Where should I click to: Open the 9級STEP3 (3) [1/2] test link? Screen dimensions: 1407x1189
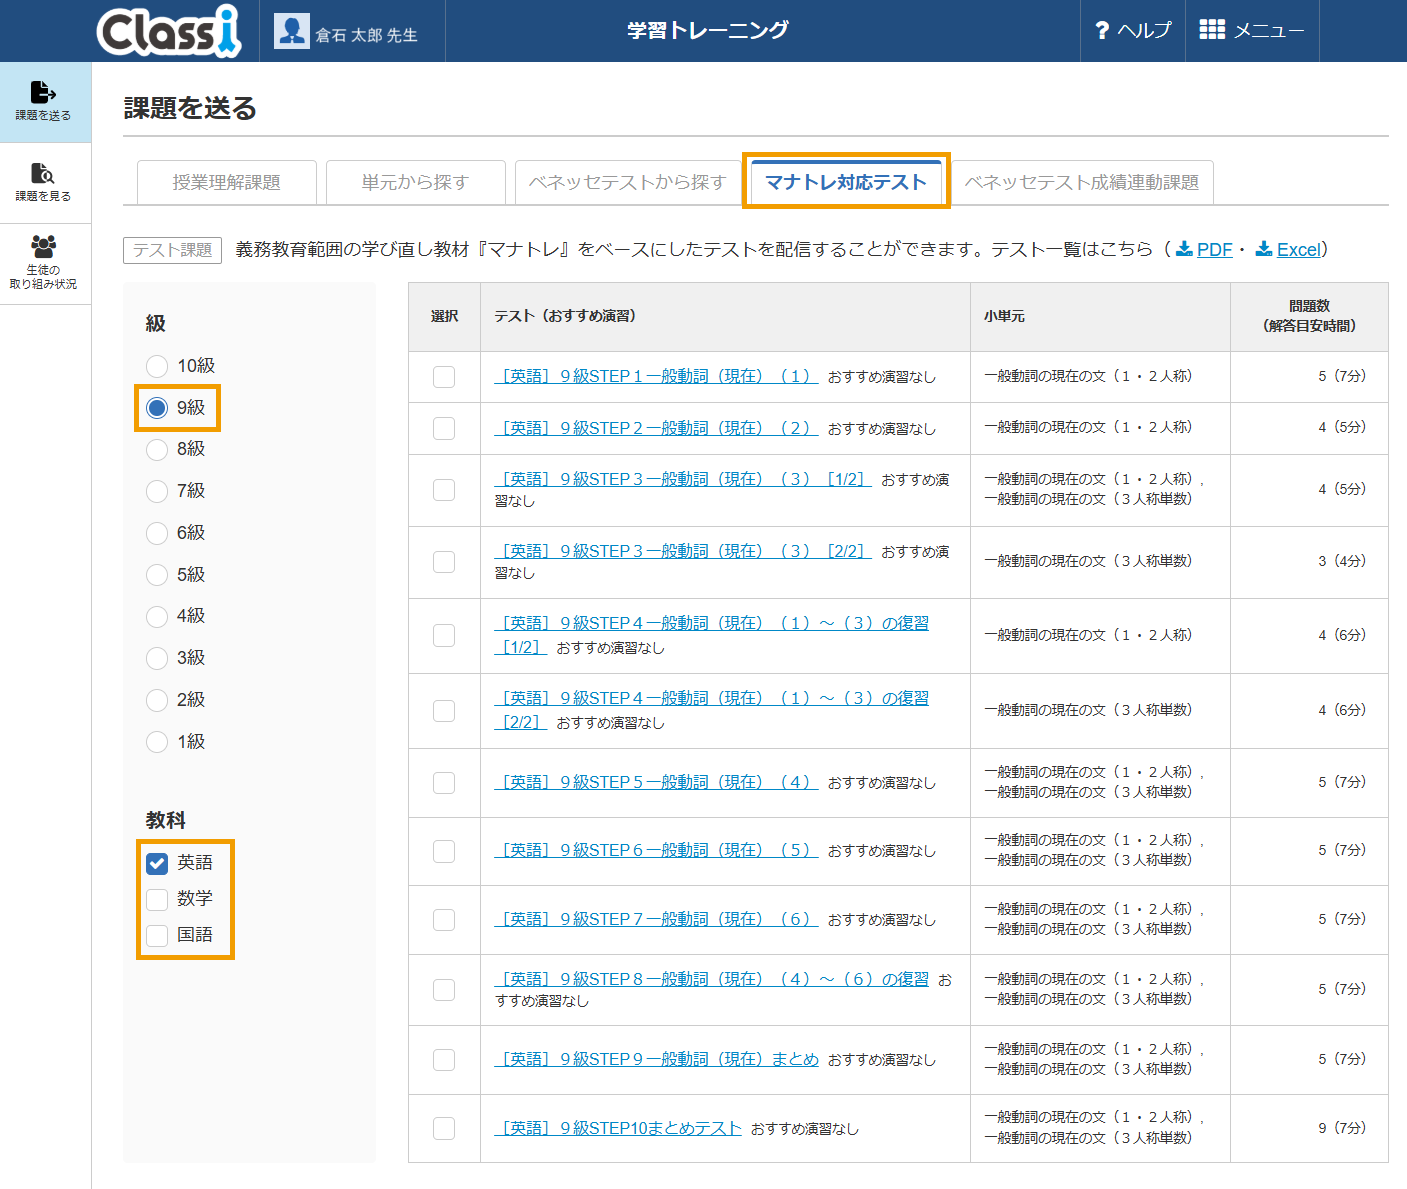(x=683, y=479)
